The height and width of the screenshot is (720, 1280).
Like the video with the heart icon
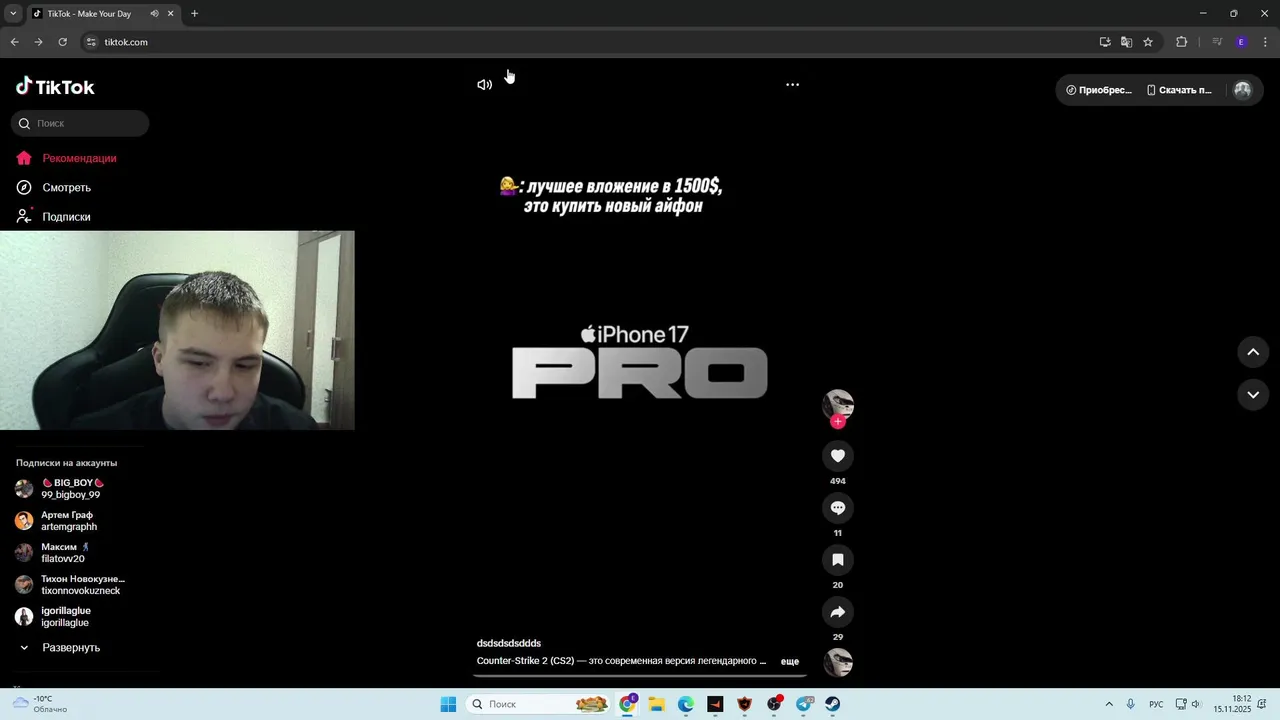pyautogui.click(x=838, y=456)
